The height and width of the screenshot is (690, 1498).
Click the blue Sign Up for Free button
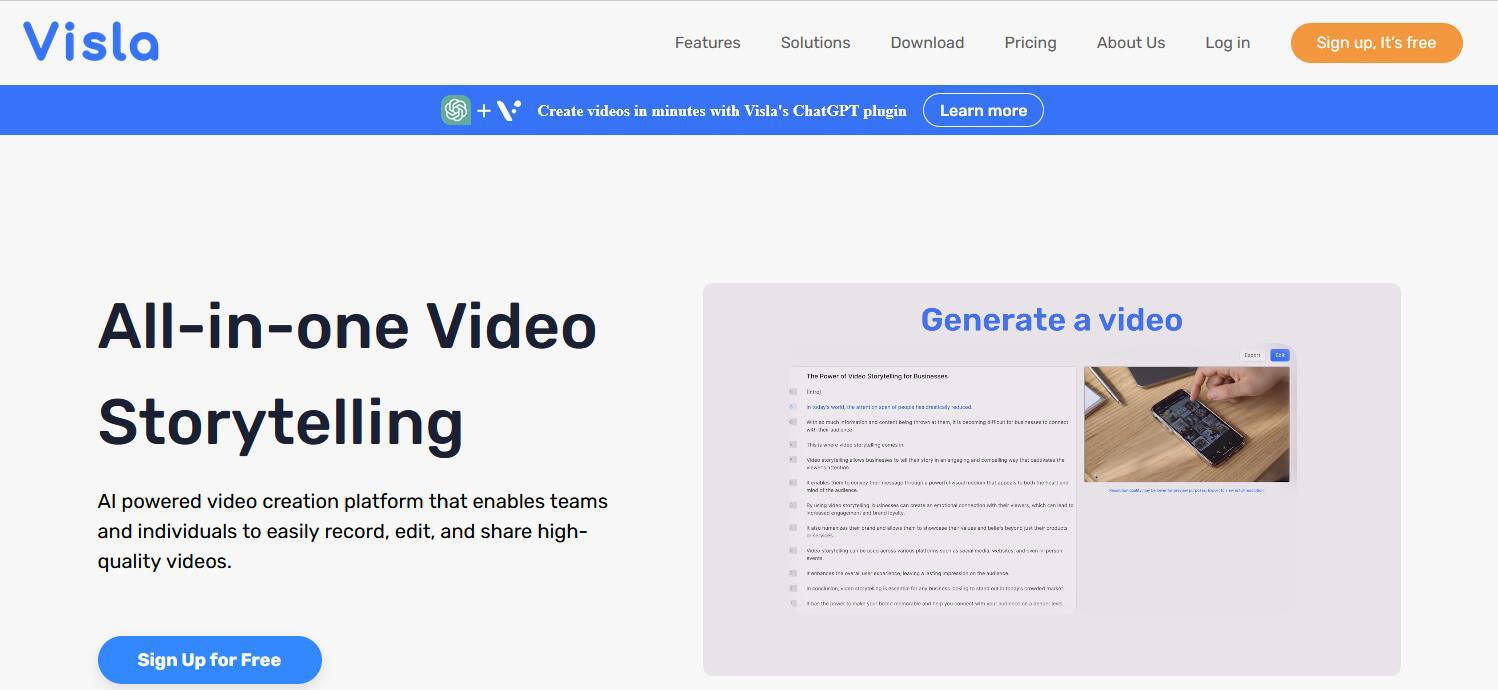[210, 660]
